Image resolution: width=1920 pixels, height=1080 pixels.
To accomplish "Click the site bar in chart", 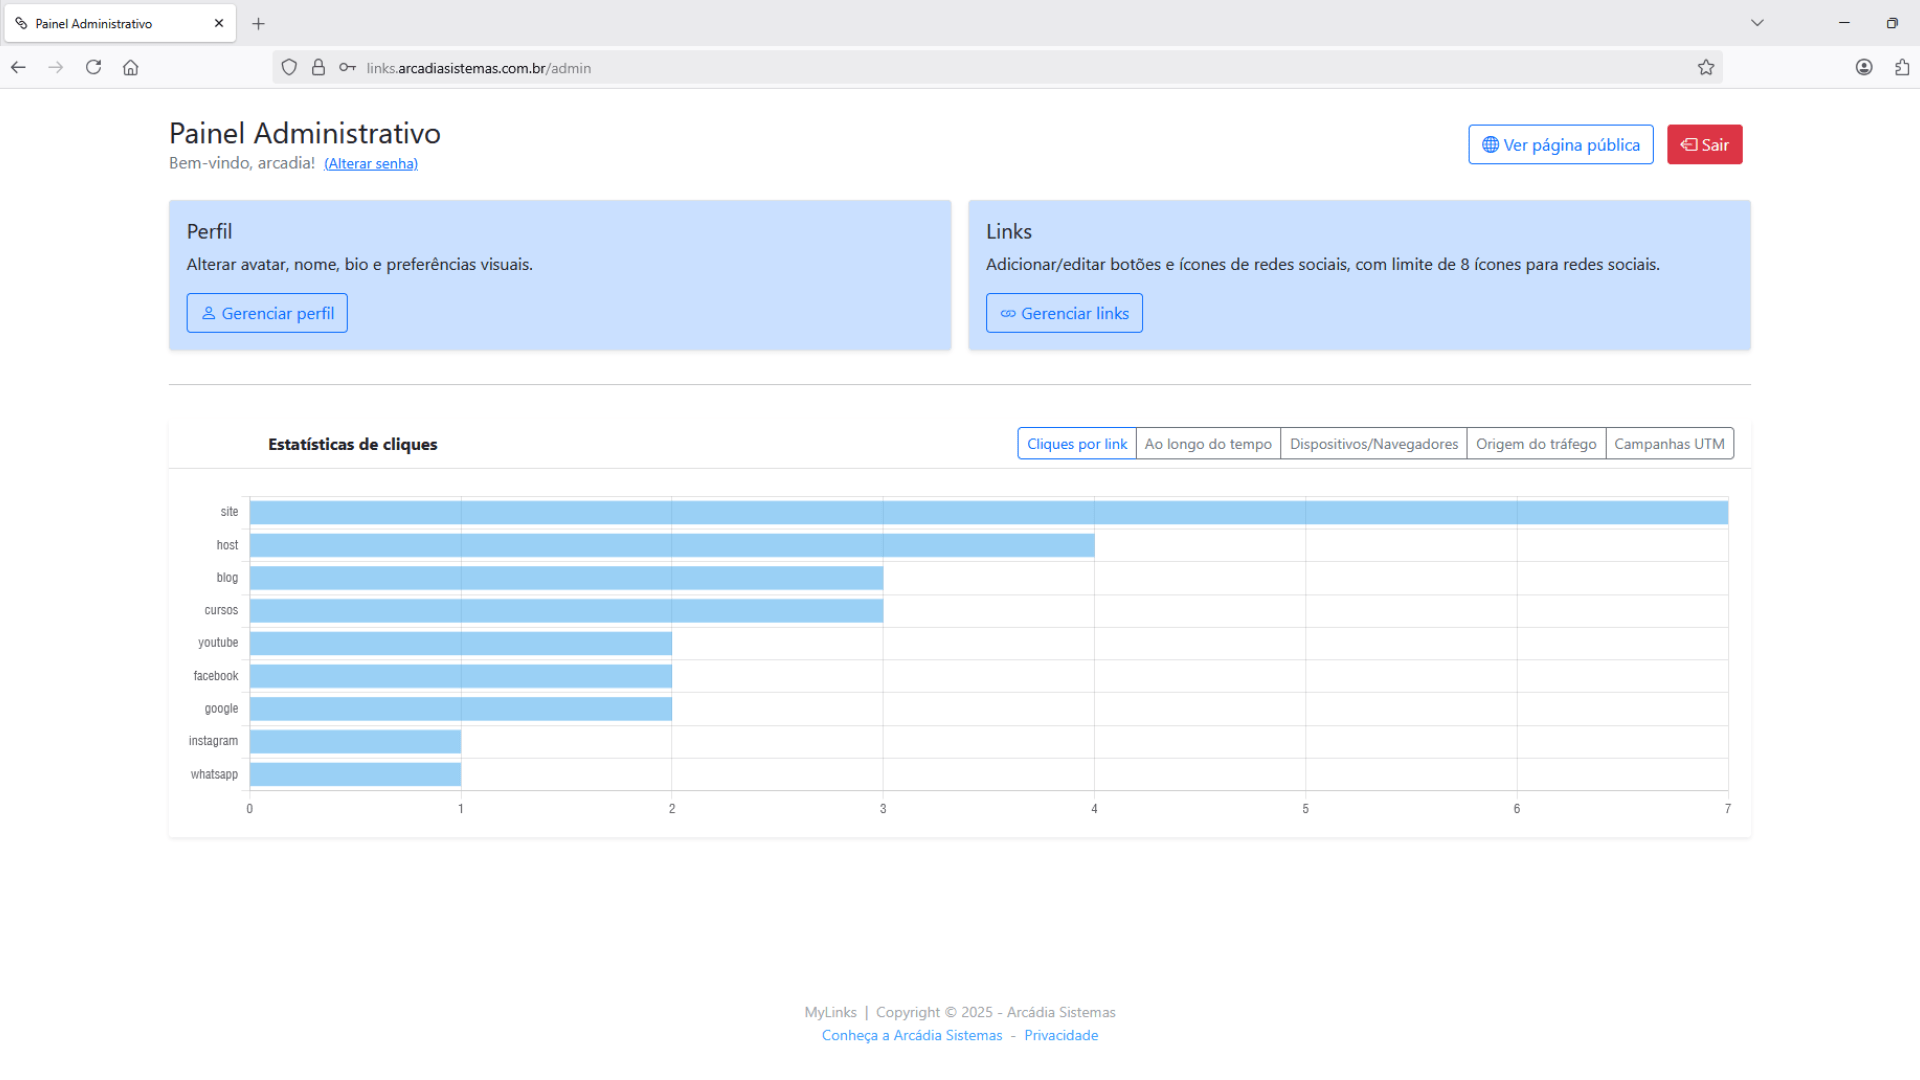I will [988, 512].
